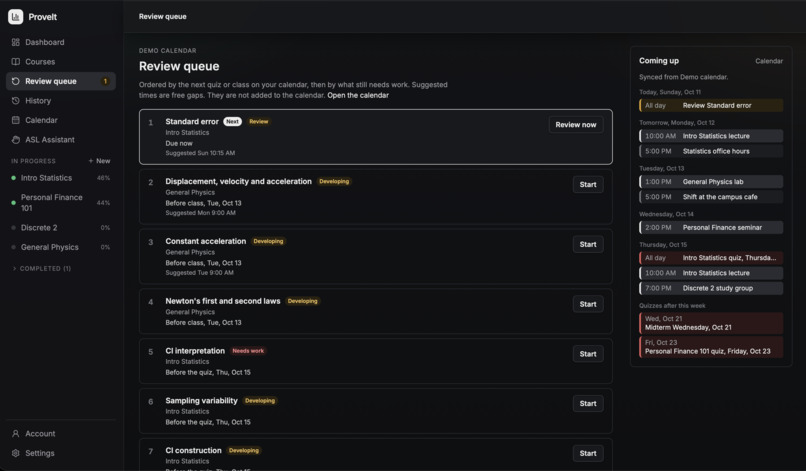This screenshot has height=471, width=806.
Task: Open the Review Standard error all-day event
Action: tap(711, 105)
